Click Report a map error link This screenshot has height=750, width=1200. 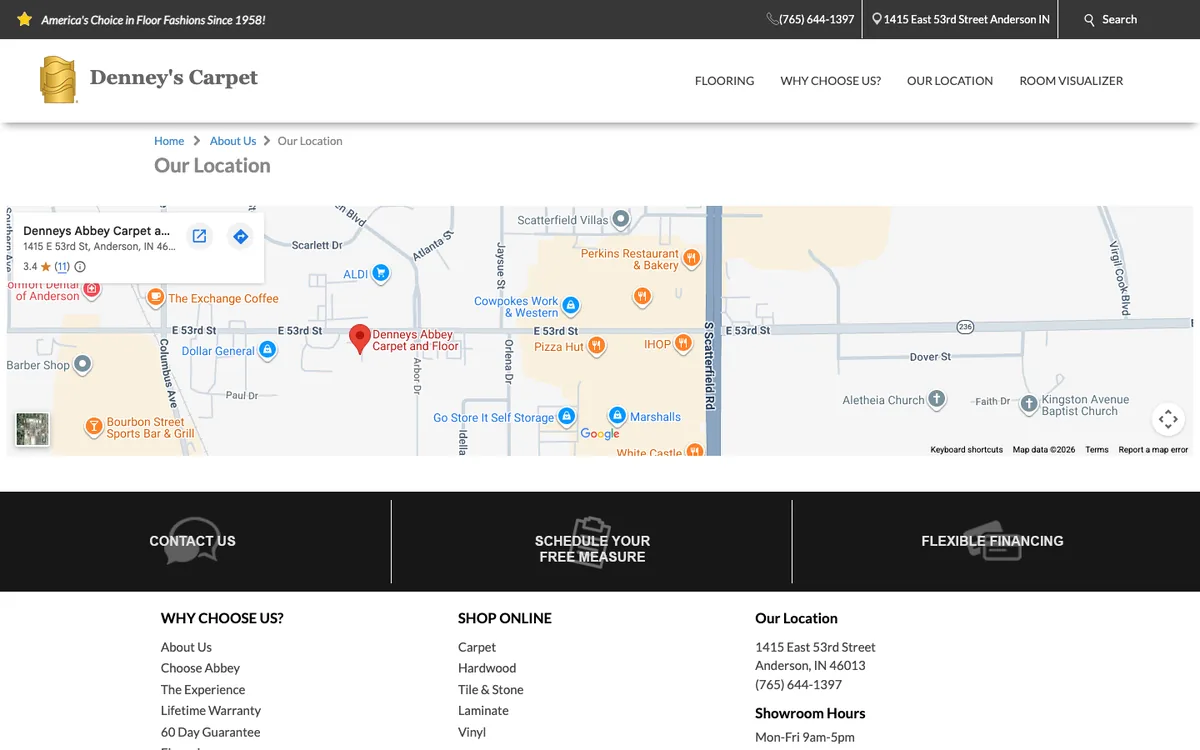(1153, 450)
